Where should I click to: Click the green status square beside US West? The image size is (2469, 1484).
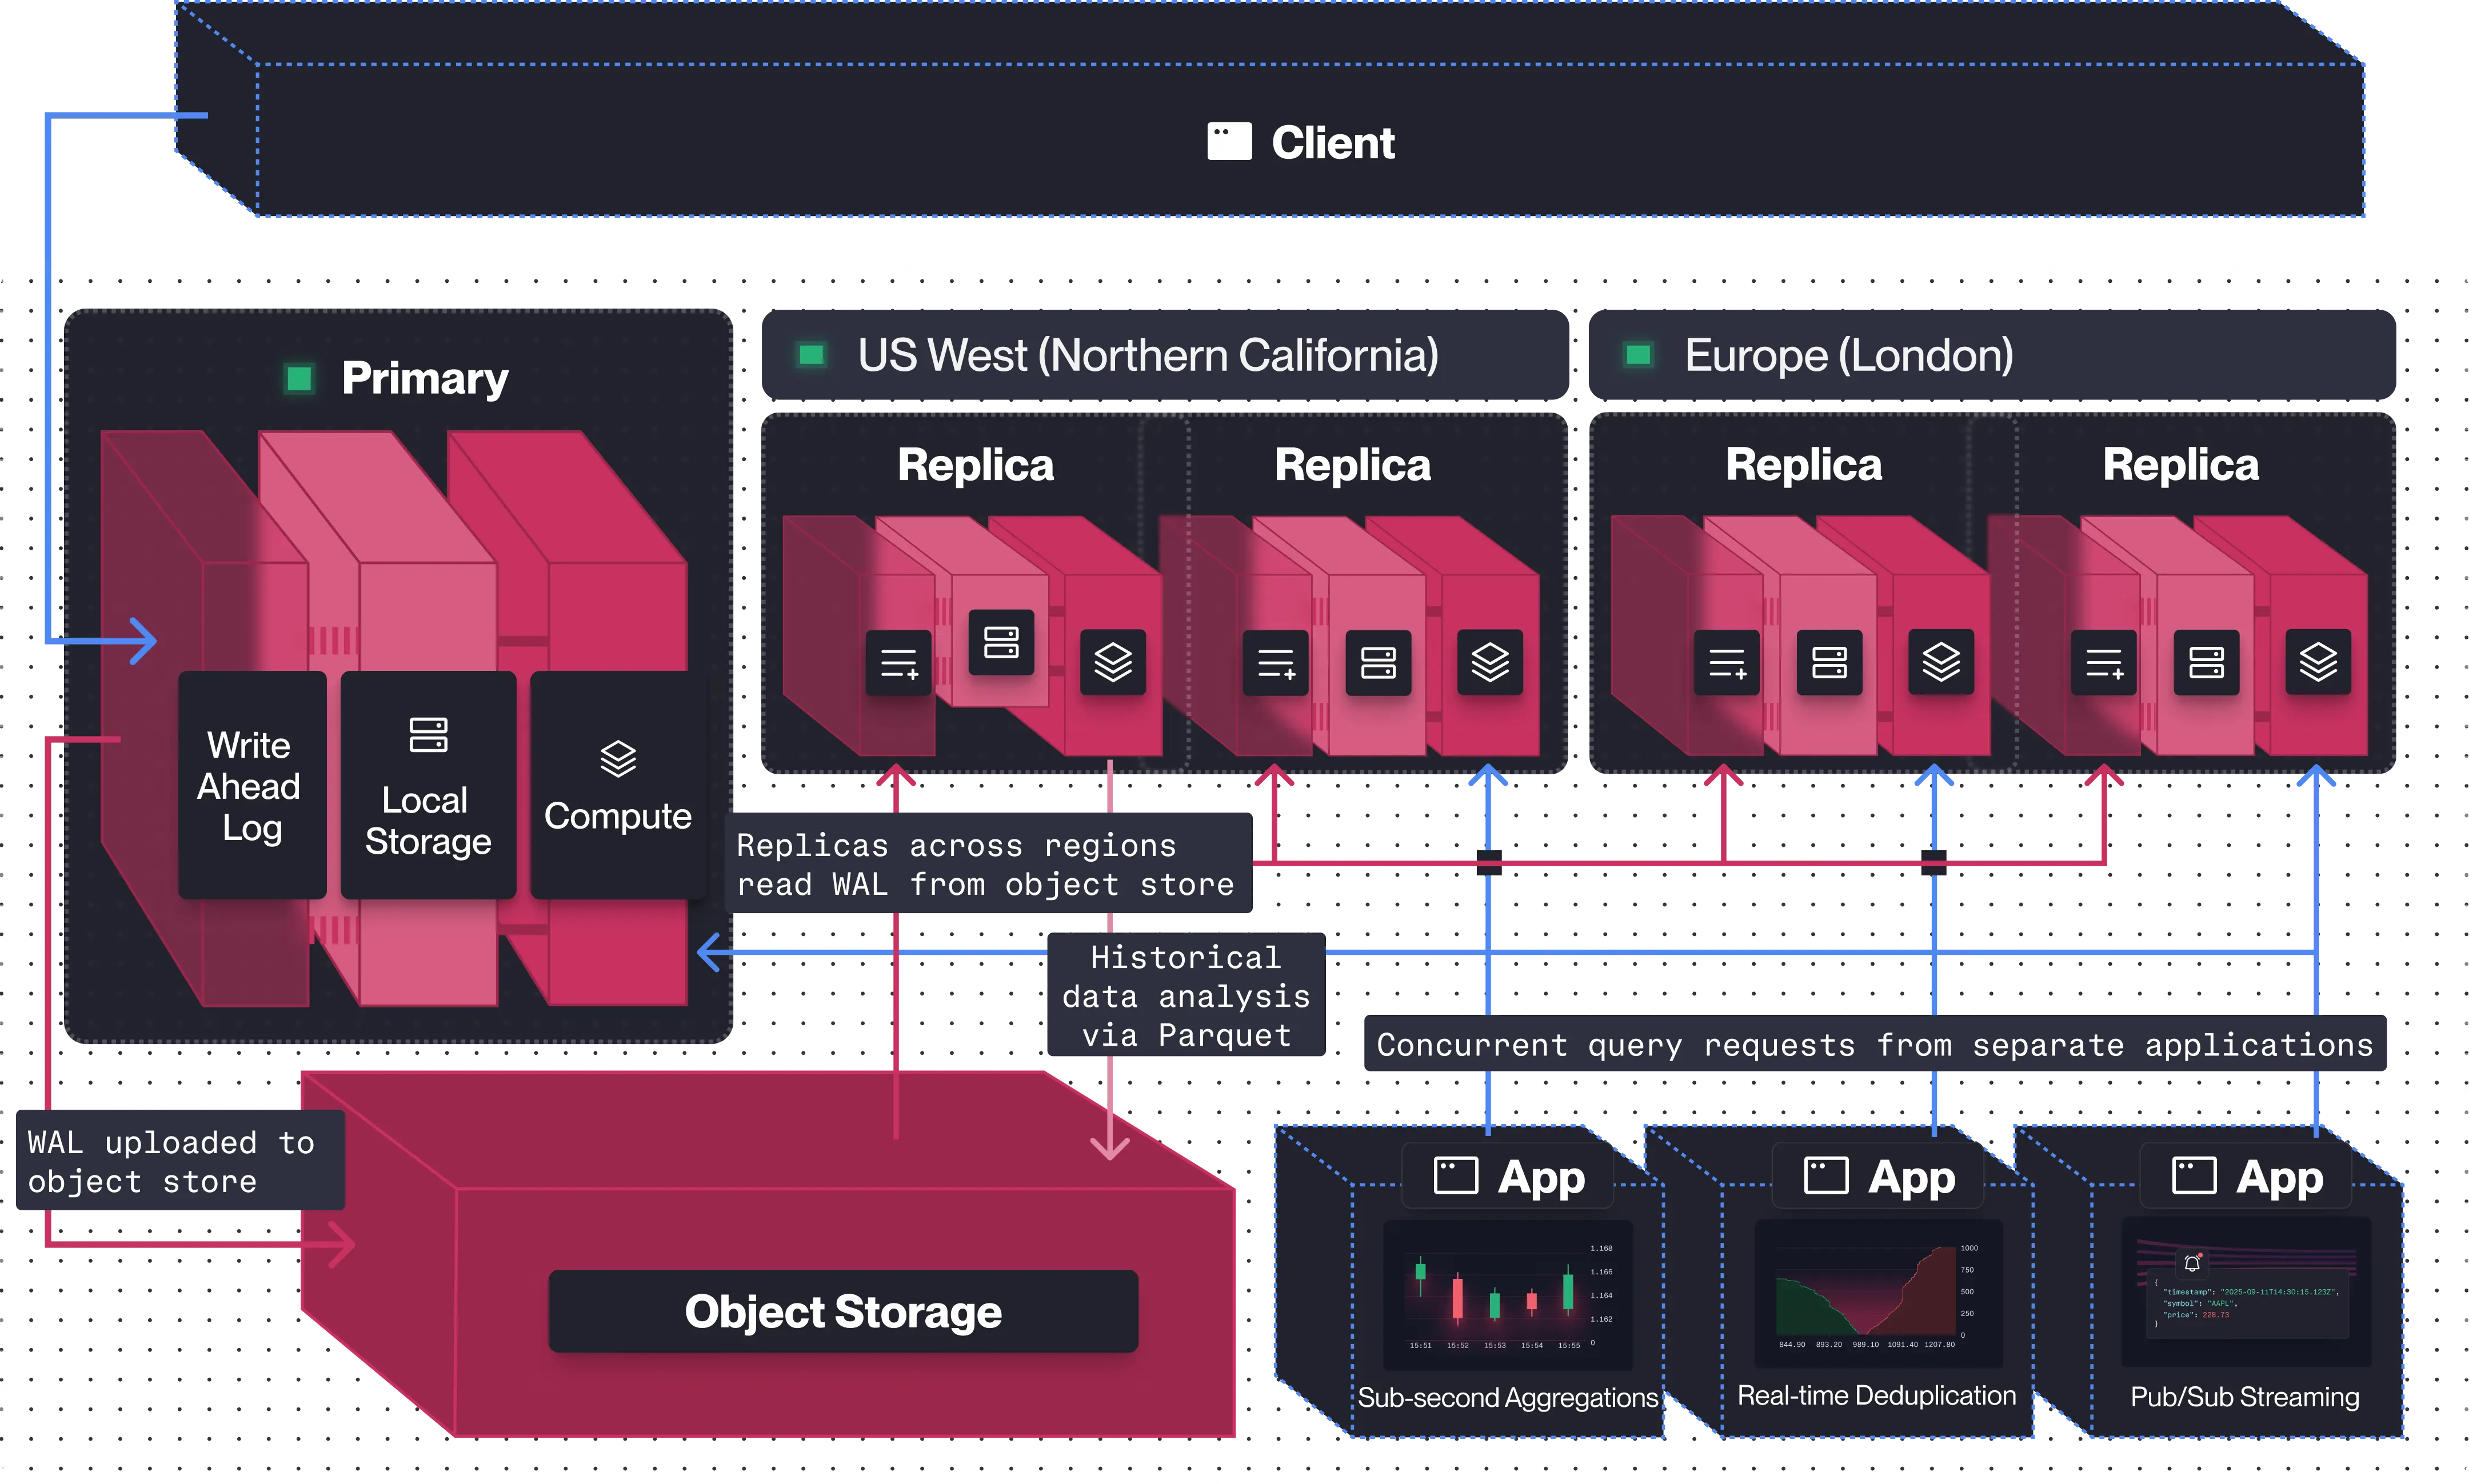click(811, 355)
